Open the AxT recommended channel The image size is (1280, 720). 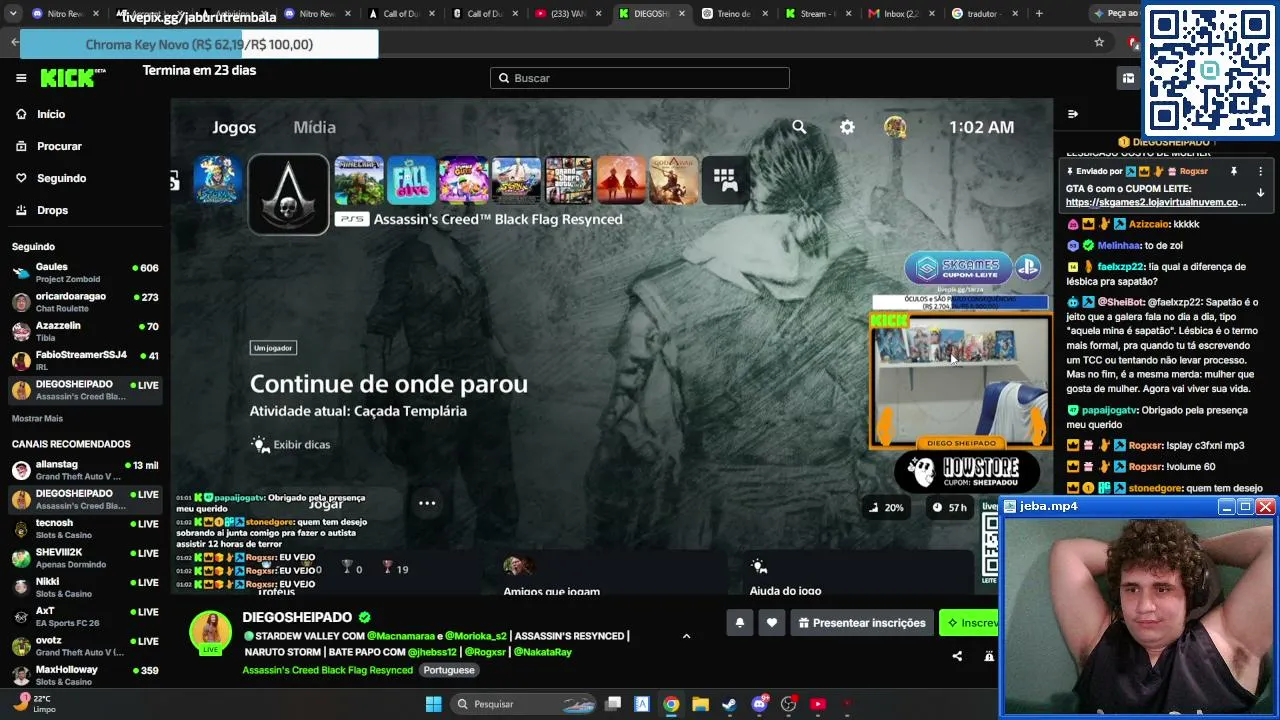pos(85,616)
